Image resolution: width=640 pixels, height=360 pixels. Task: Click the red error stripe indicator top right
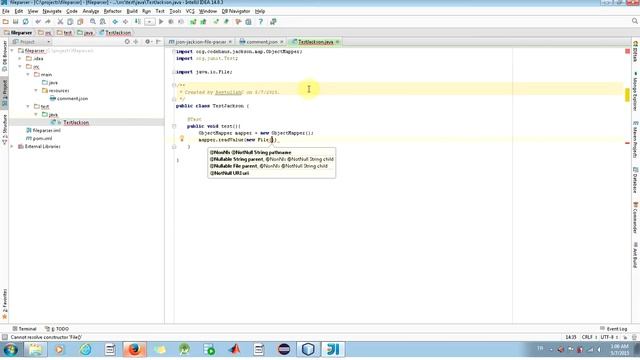click(627, 51)
